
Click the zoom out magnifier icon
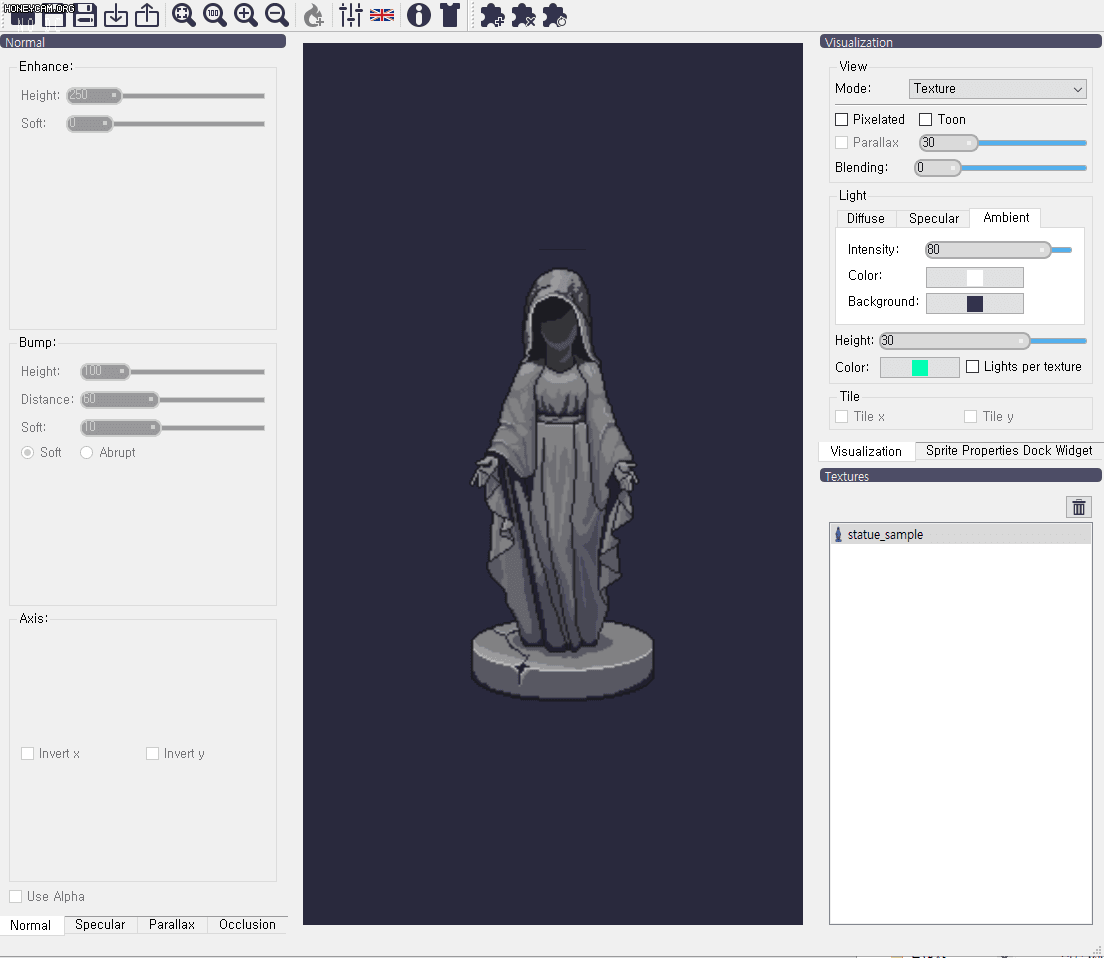click(x=277, y=15)
